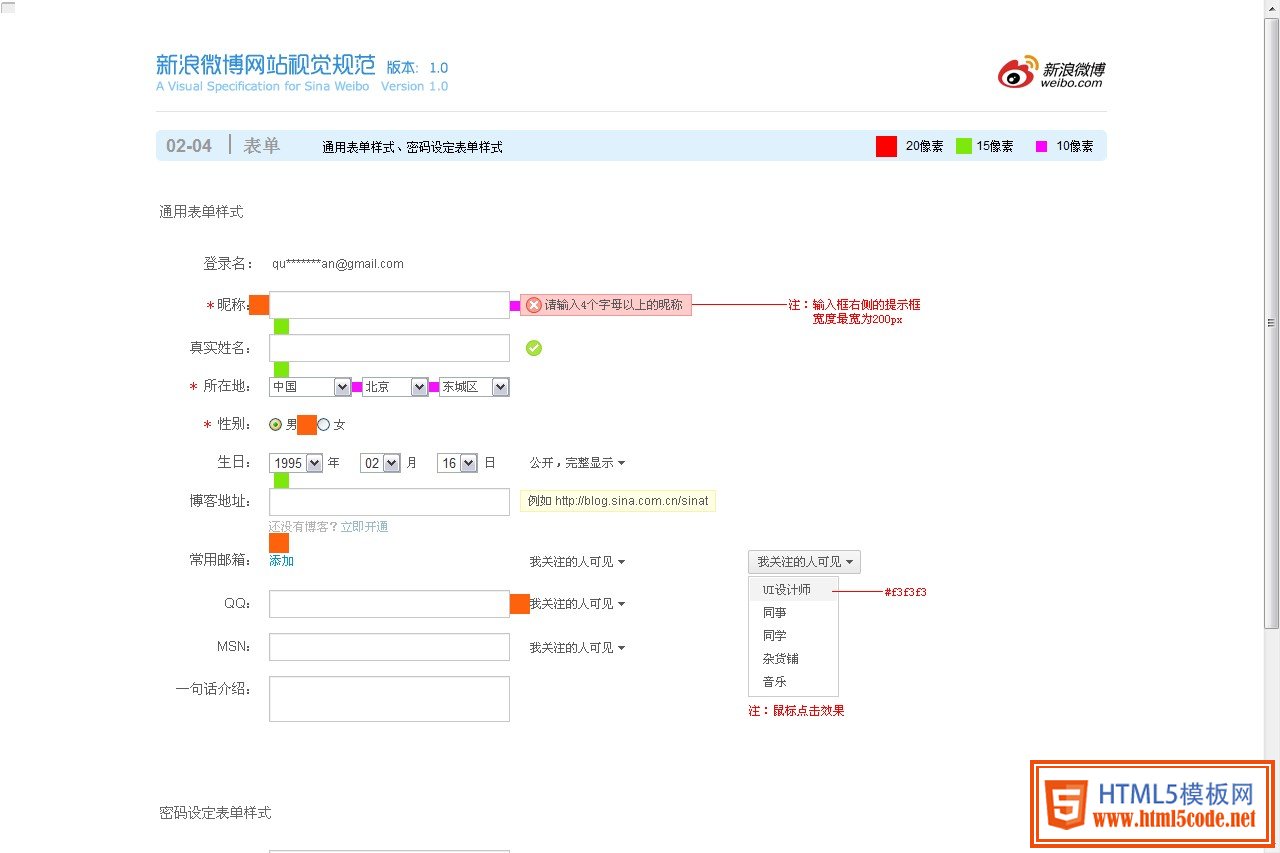Click the Sina Weibo logo

tap(1051, 73)
